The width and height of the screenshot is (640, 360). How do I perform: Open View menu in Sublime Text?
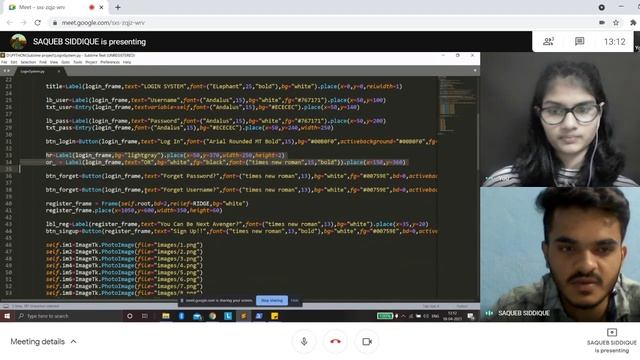pyautogui.click(x=54, y=62)
